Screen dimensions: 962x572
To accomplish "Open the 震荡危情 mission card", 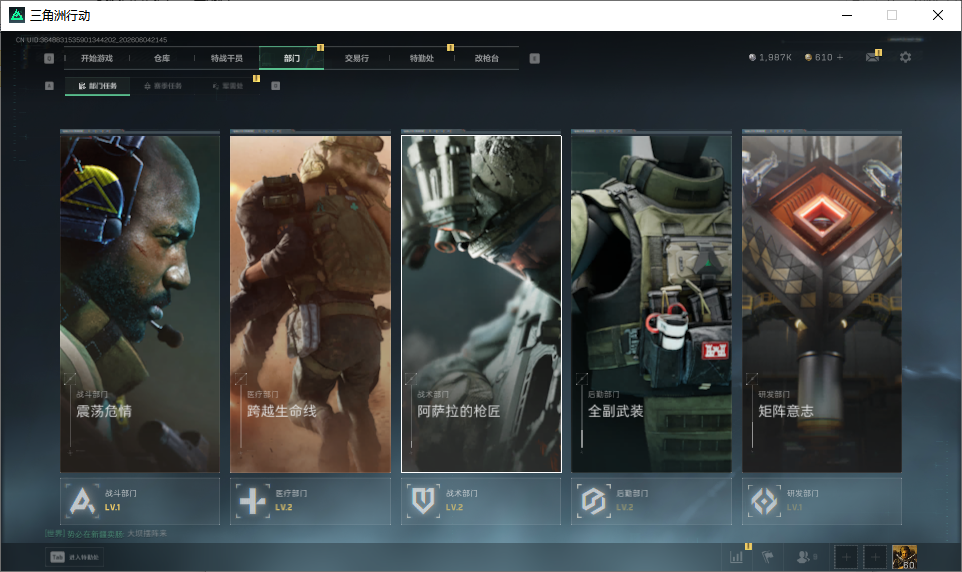I will point(140,304).
